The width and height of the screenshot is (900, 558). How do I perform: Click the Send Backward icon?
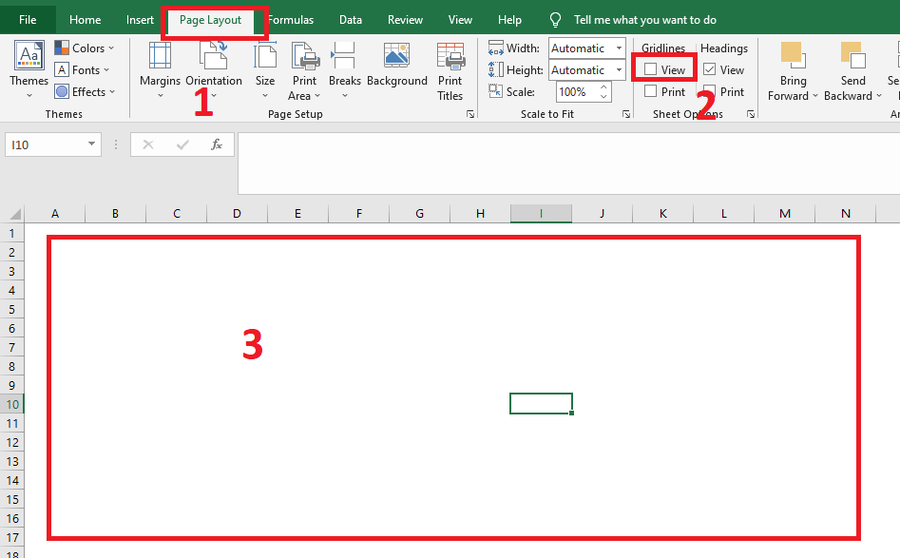pos(853,56)
